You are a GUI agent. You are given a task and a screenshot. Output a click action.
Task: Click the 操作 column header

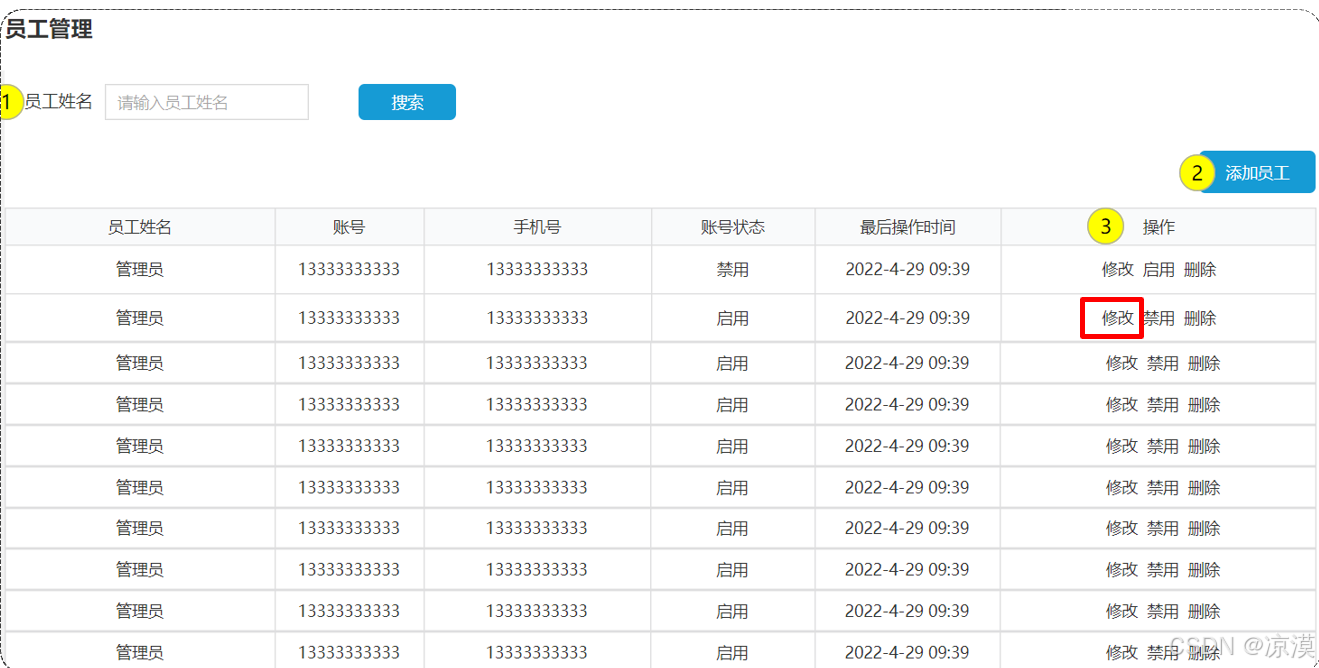point(1159,227)
